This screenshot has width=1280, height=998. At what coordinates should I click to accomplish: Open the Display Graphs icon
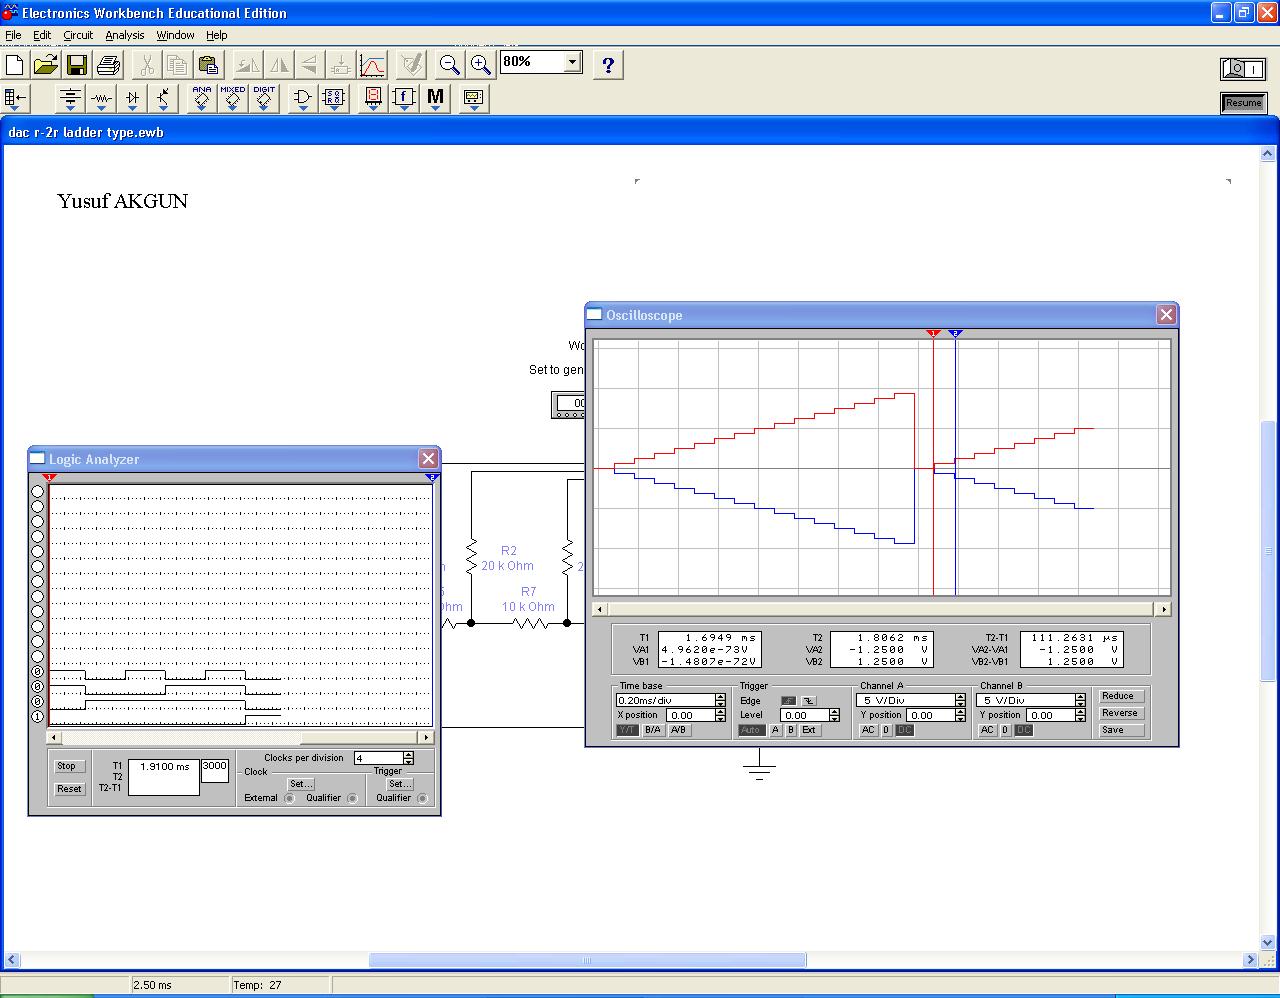click(x=372, y=65)
